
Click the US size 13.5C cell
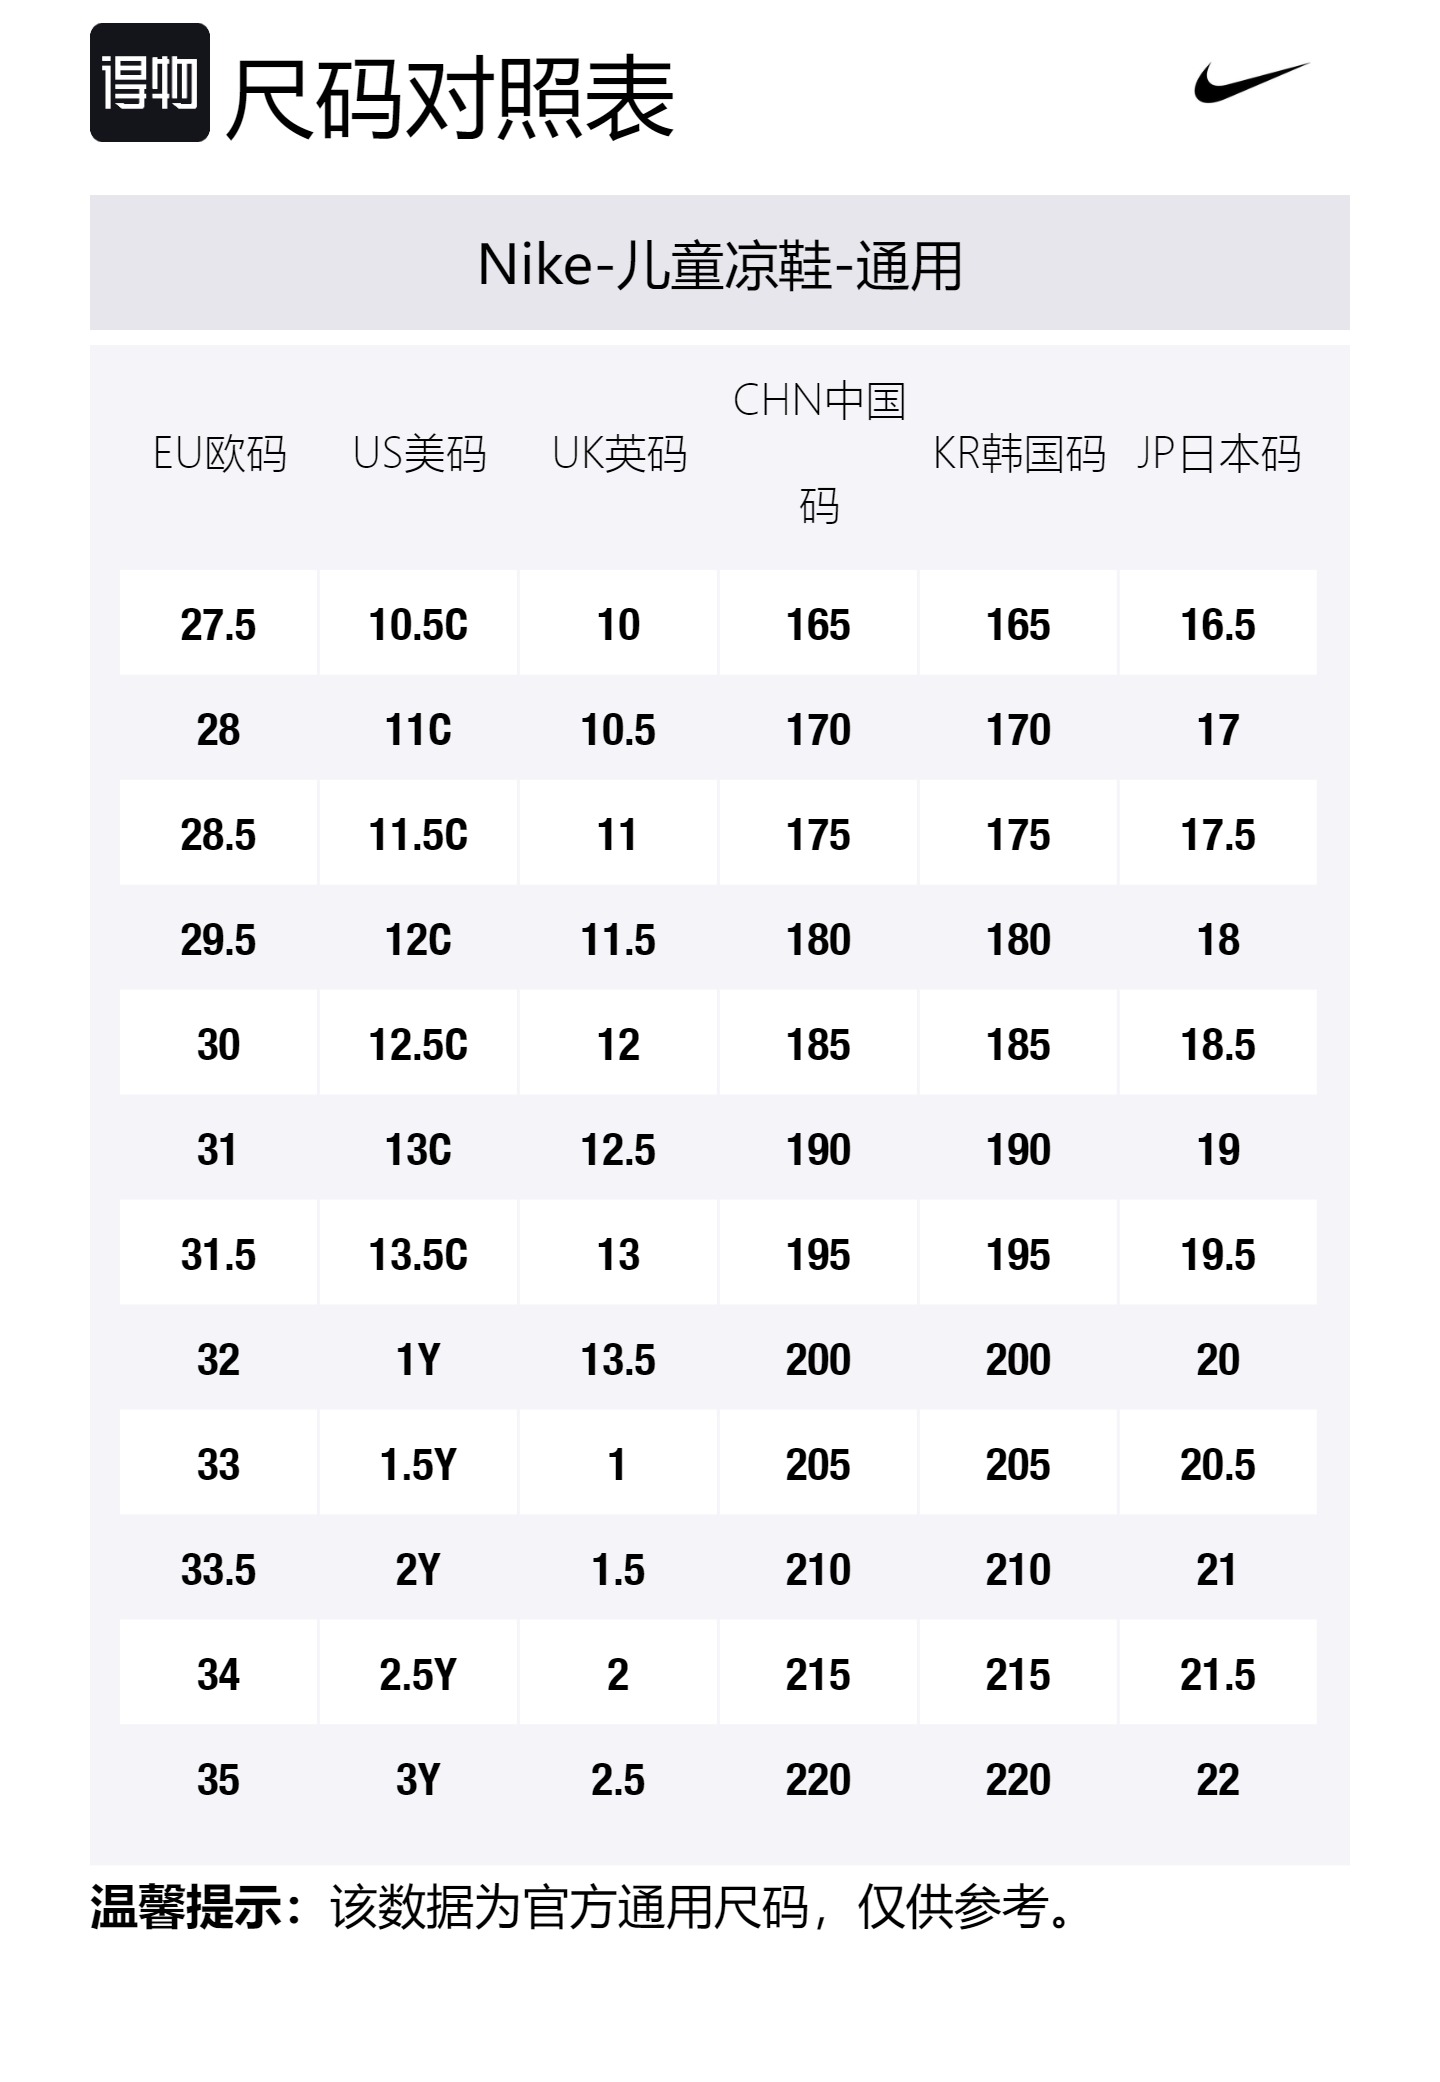point(418,1255)
